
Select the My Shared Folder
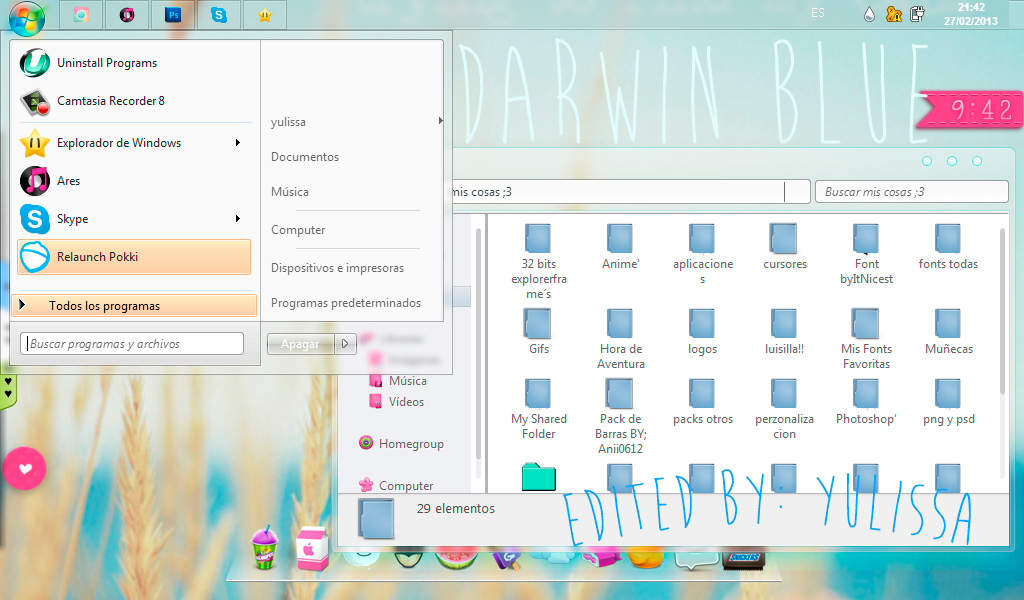[x=539, y=409]
